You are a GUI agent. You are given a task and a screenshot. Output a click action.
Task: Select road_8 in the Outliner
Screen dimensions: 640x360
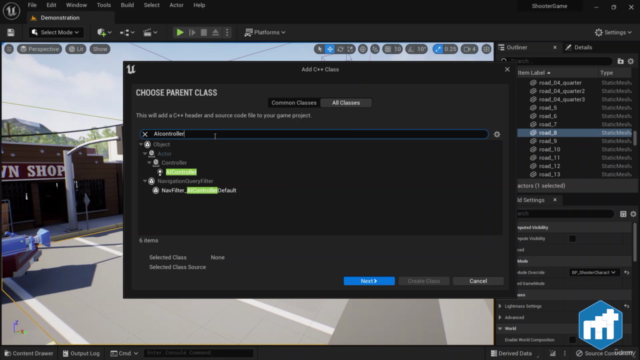548,133
